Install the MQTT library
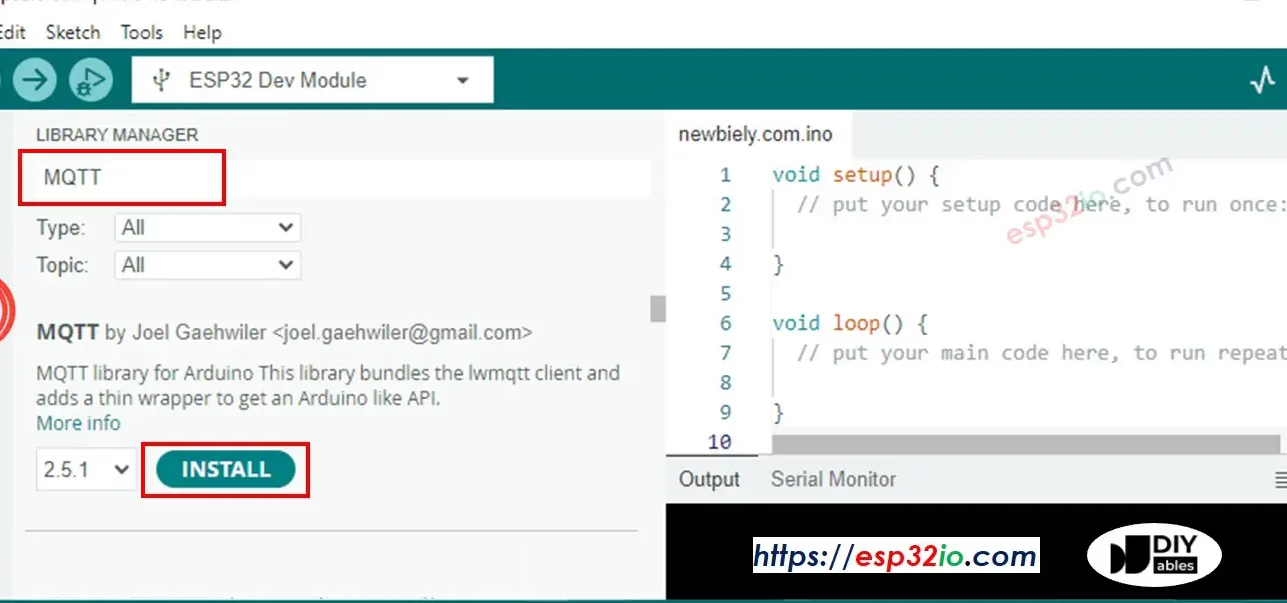Image resolution: width=1287 pixels, height=603 pixels. (226, 469)
